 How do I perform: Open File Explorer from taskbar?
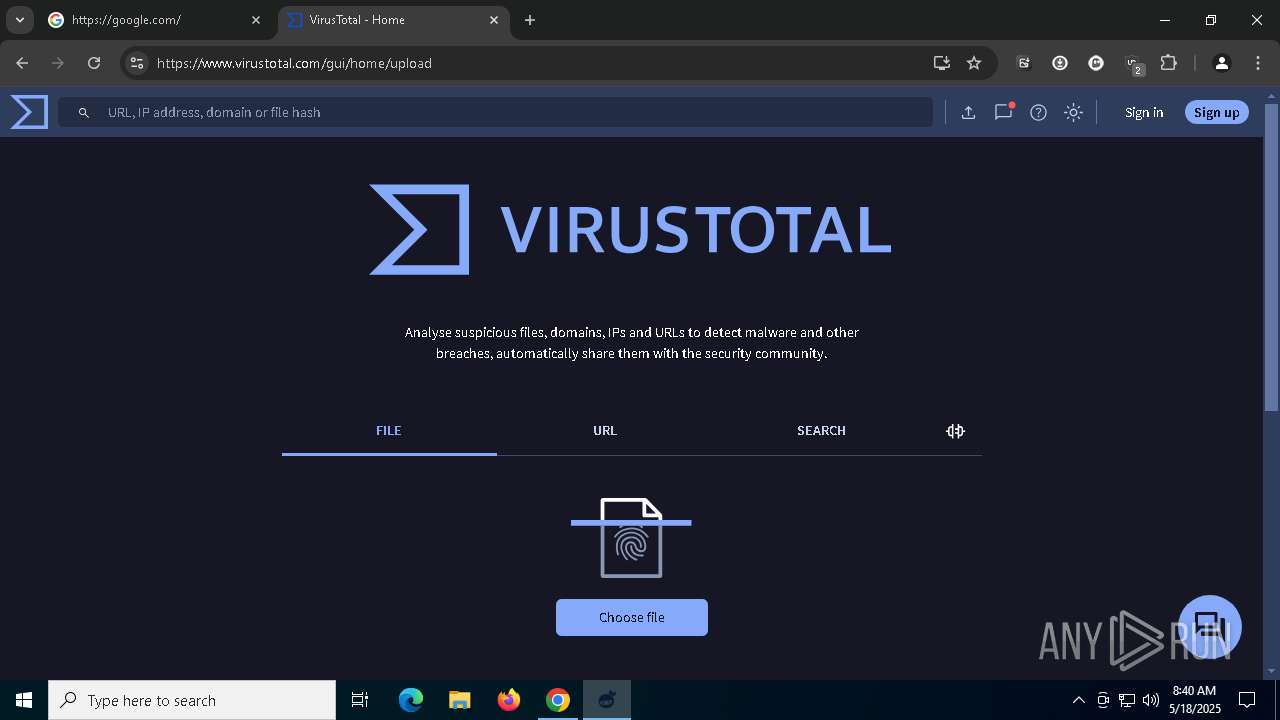pos(459,700)
